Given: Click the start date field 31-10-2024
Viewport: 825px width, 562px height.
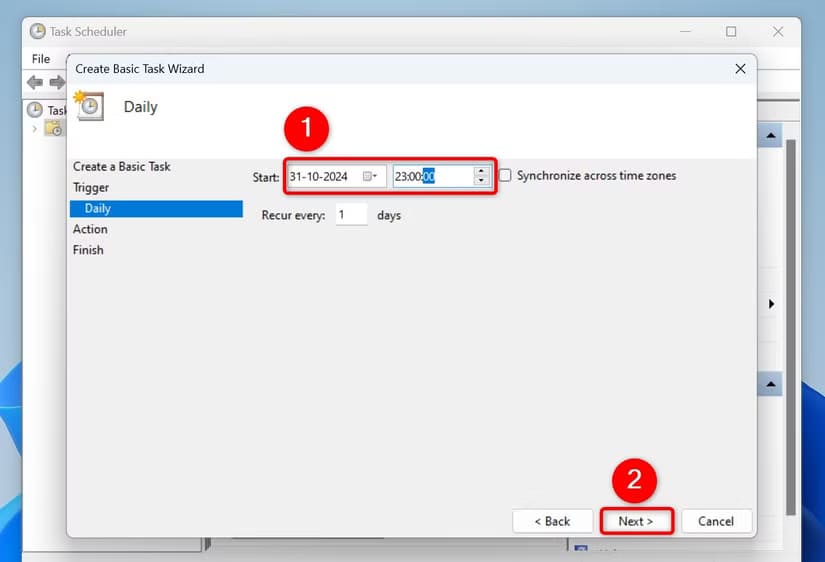Looking at the screenshot, I should (337, 176).
